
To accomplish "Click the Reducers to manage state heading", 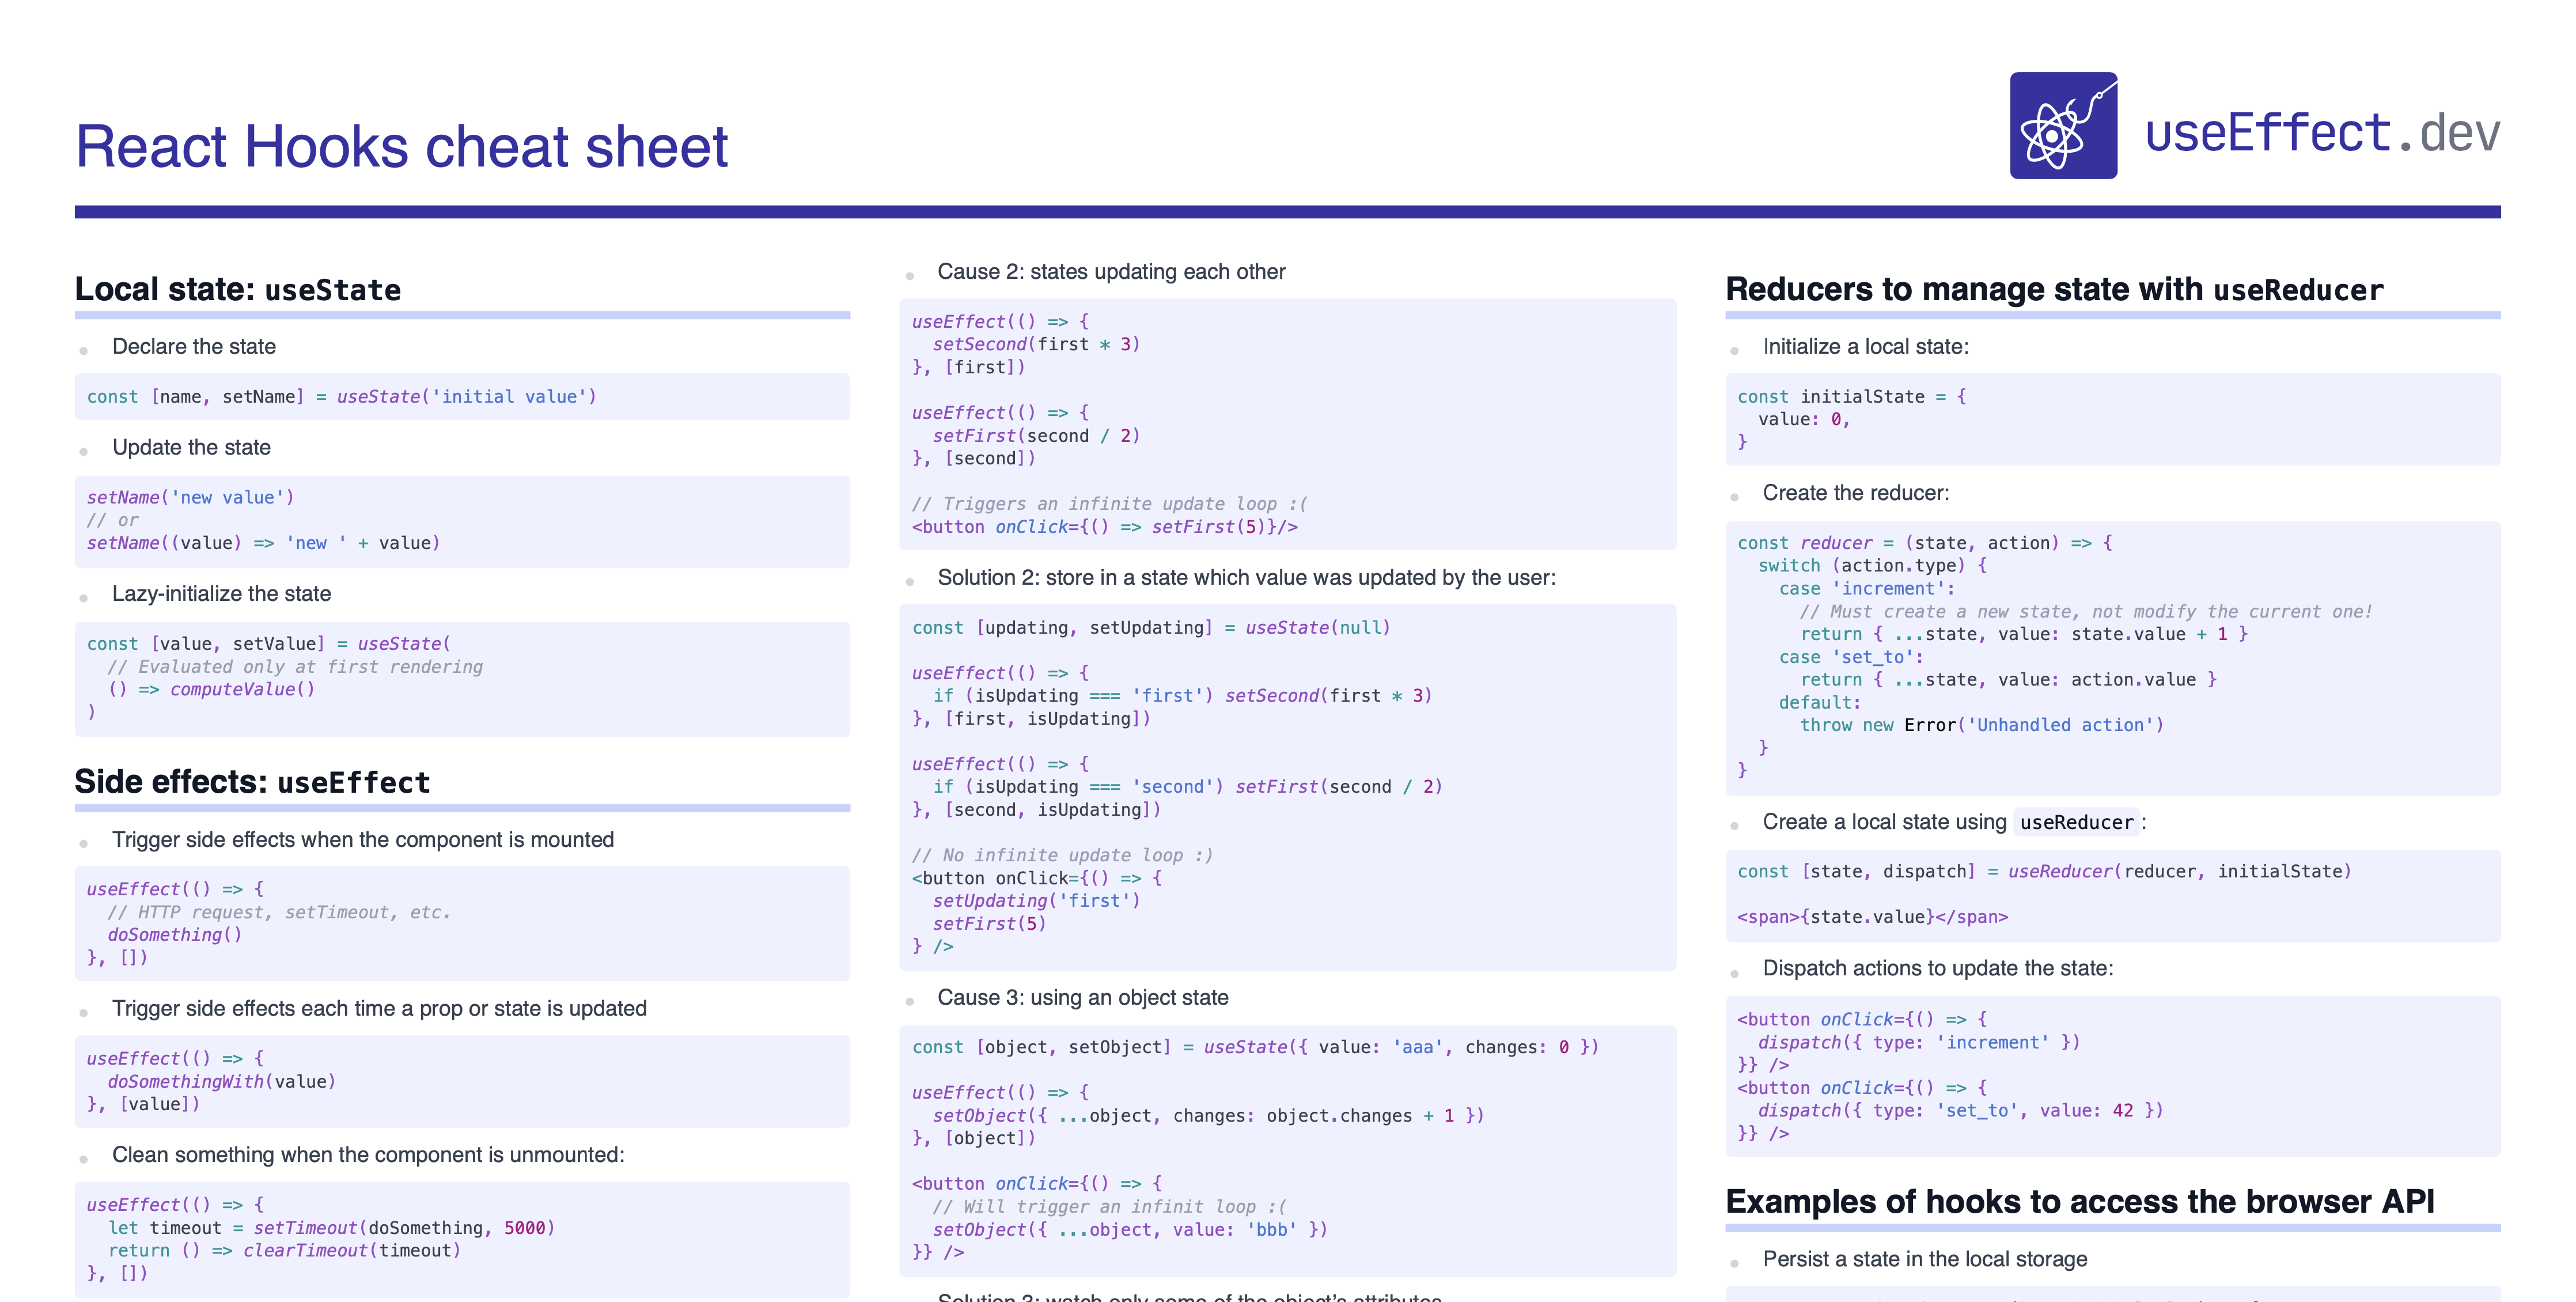I will 2054,290.
